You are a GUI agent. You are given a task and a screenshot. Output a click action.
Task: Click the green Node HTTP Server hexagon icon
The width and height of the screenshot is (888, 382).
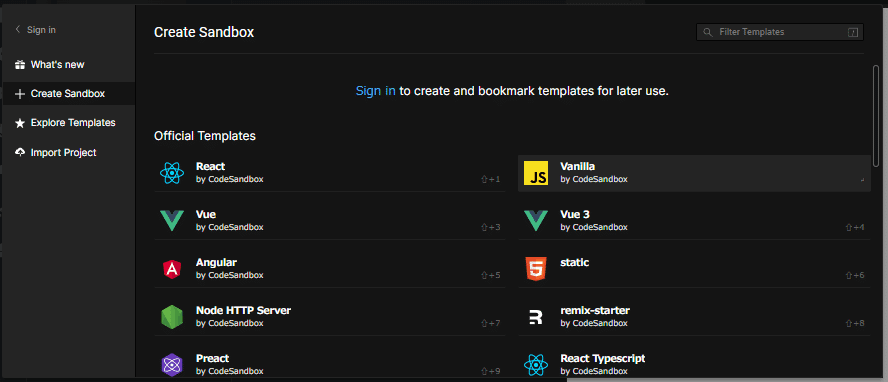[x=172, y=317]
